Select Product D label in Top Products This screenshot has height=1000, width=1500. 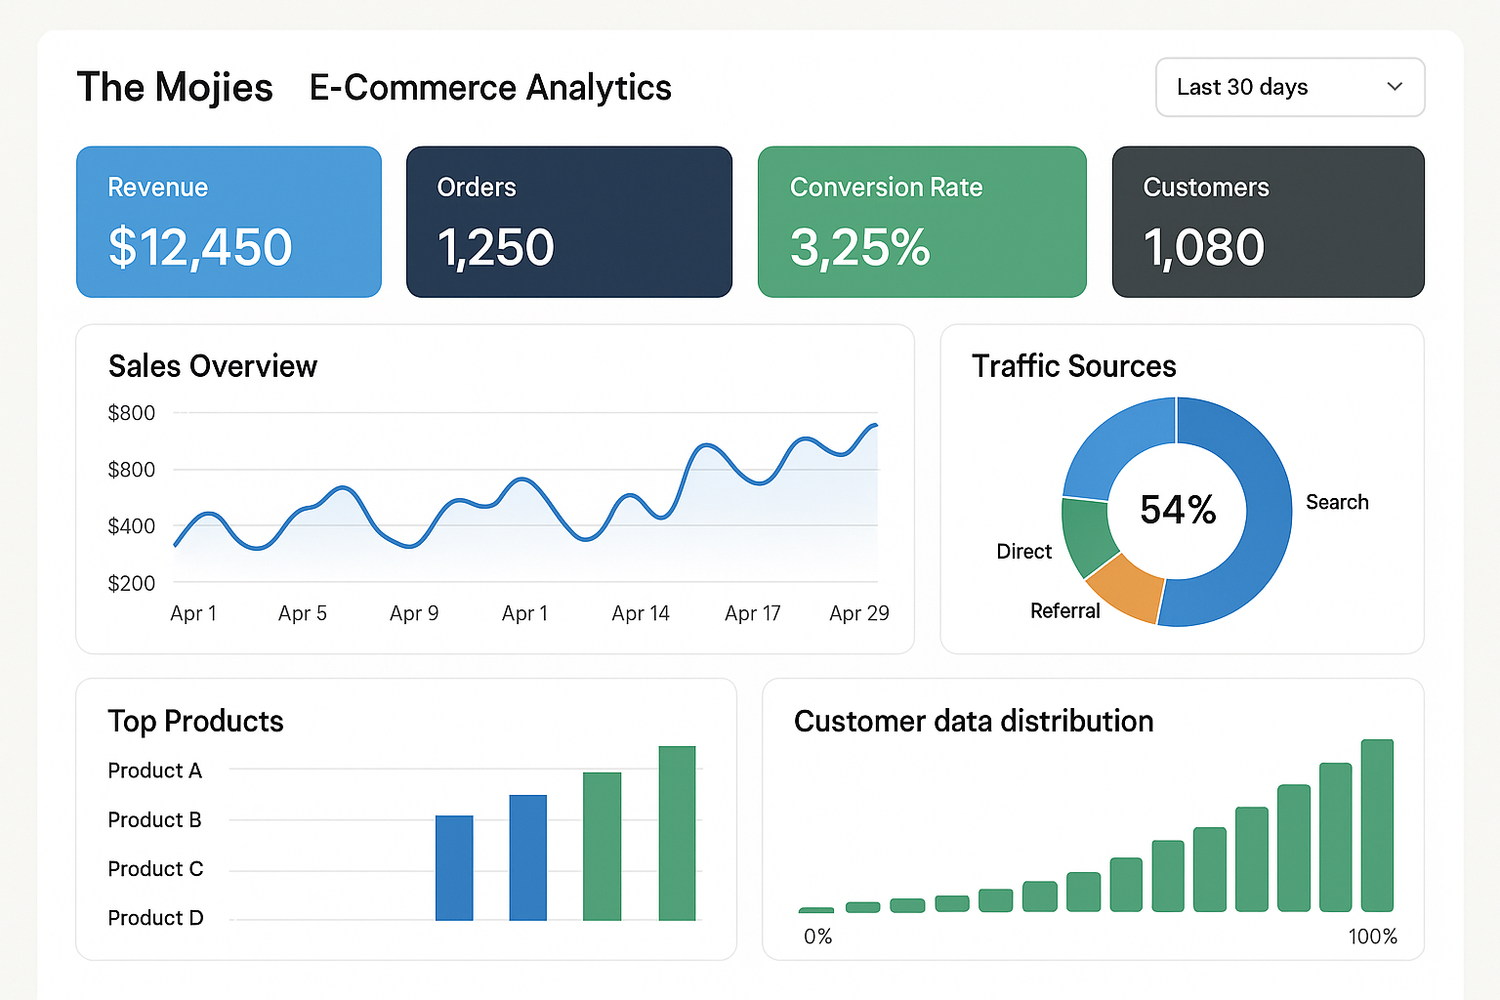coord(155,918)
